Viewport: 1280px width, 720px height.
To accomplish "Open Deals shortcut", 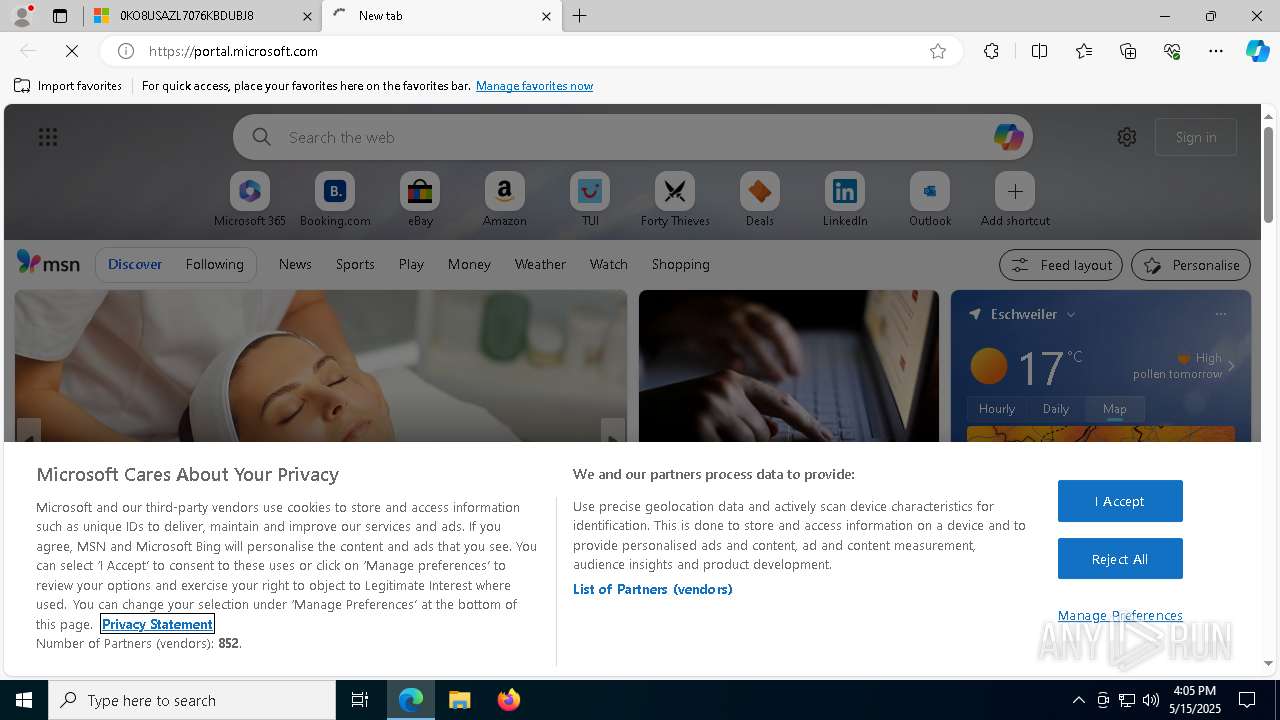I will (760, 199).
